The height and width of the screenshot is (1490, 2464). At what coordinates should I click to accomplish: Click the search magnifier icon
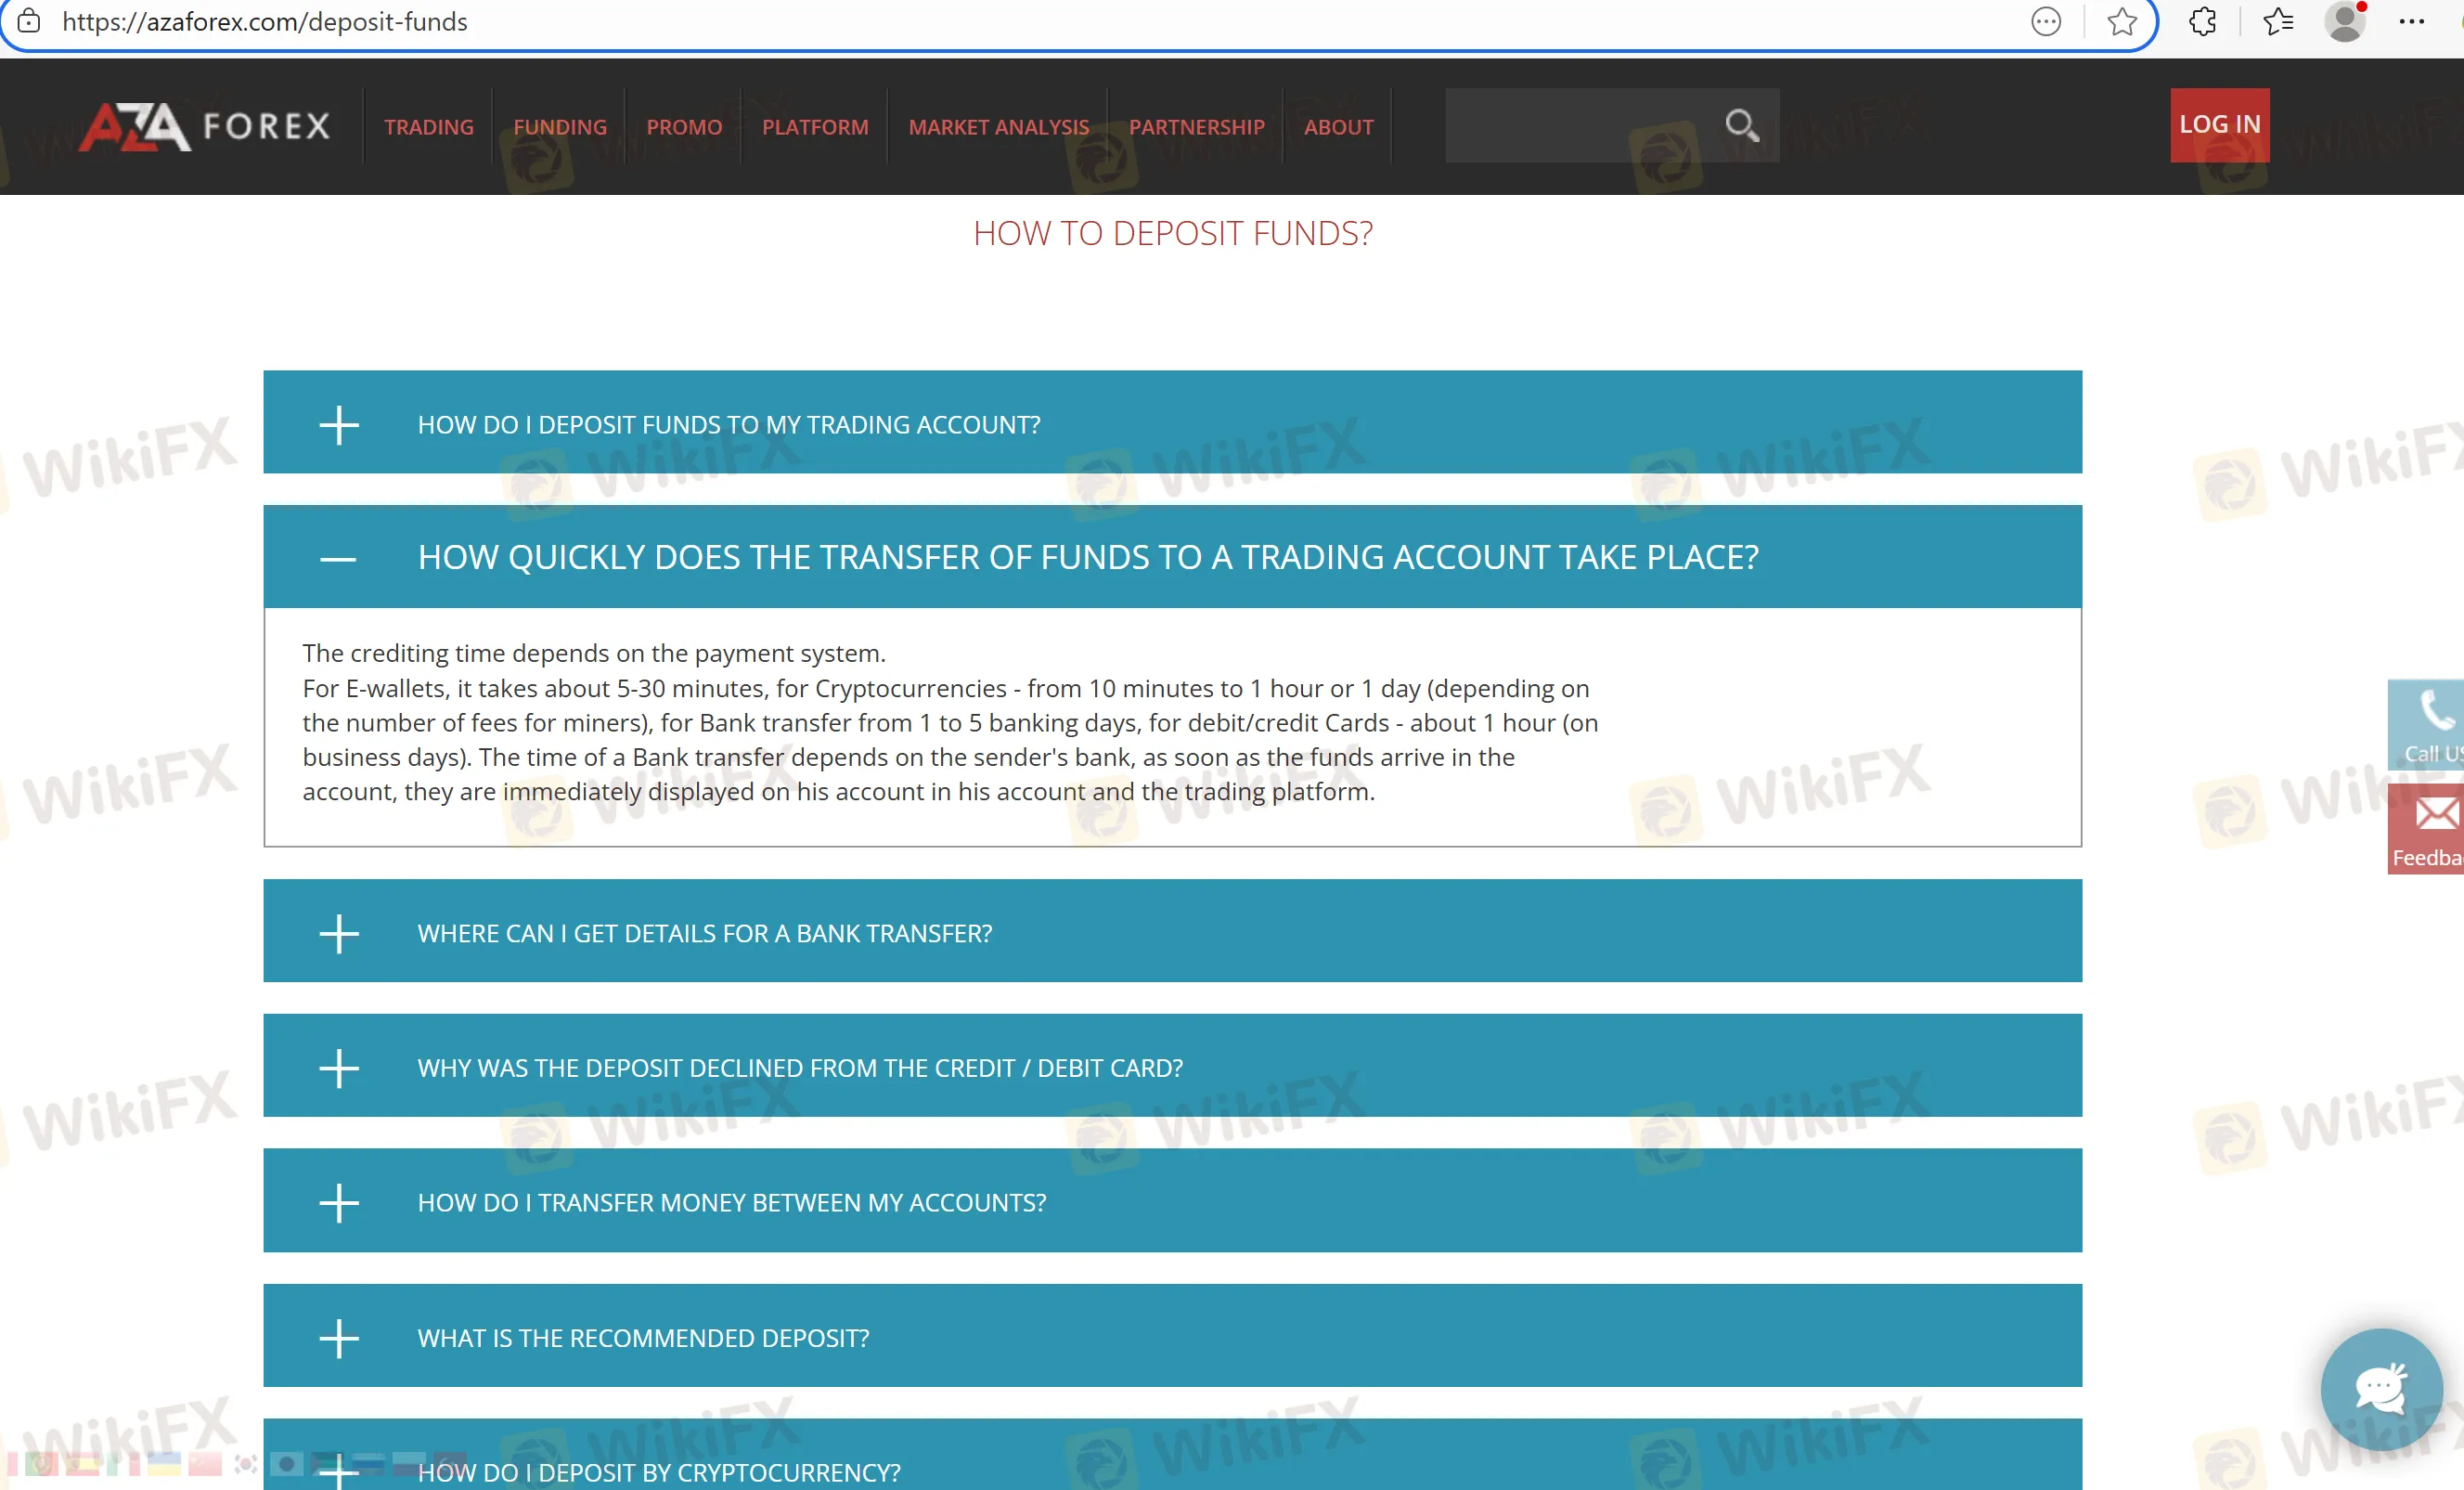click(1741, 125)
